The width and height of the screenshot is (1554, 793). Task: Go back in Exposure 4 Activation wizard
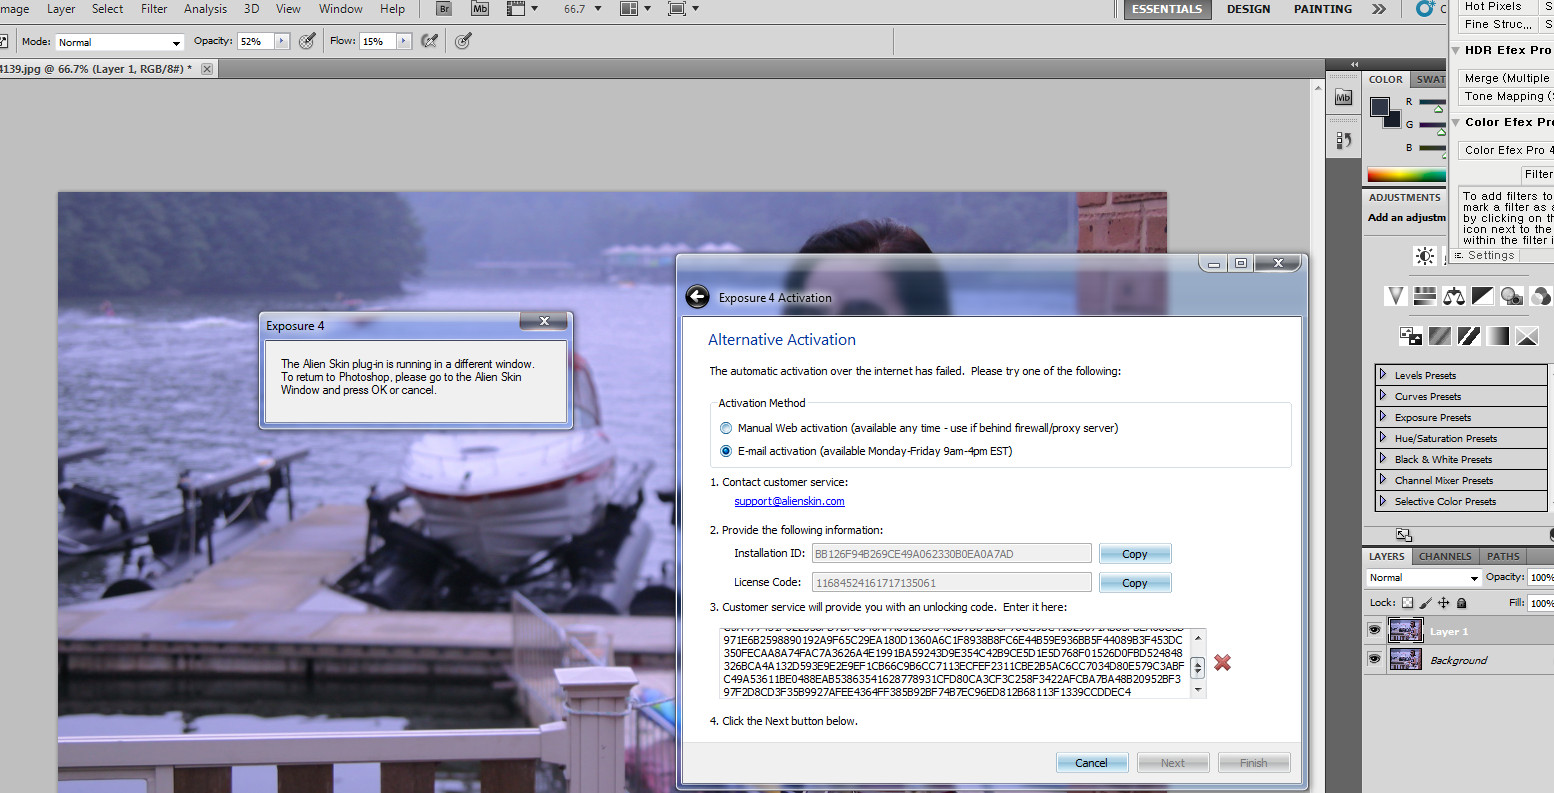[x=697, y=297]
